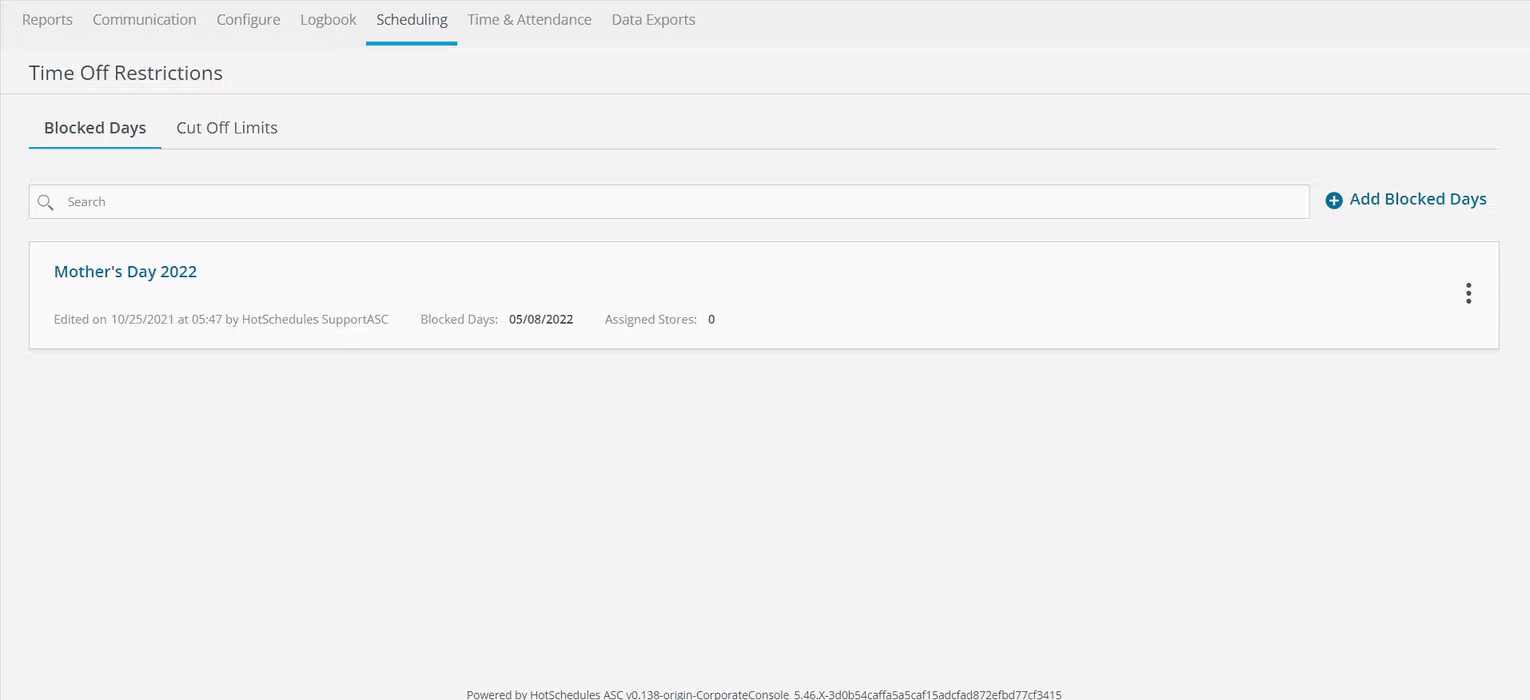Click the Assigned Stores count
The height and width of the screenshot is (700, 1530).
711,320
